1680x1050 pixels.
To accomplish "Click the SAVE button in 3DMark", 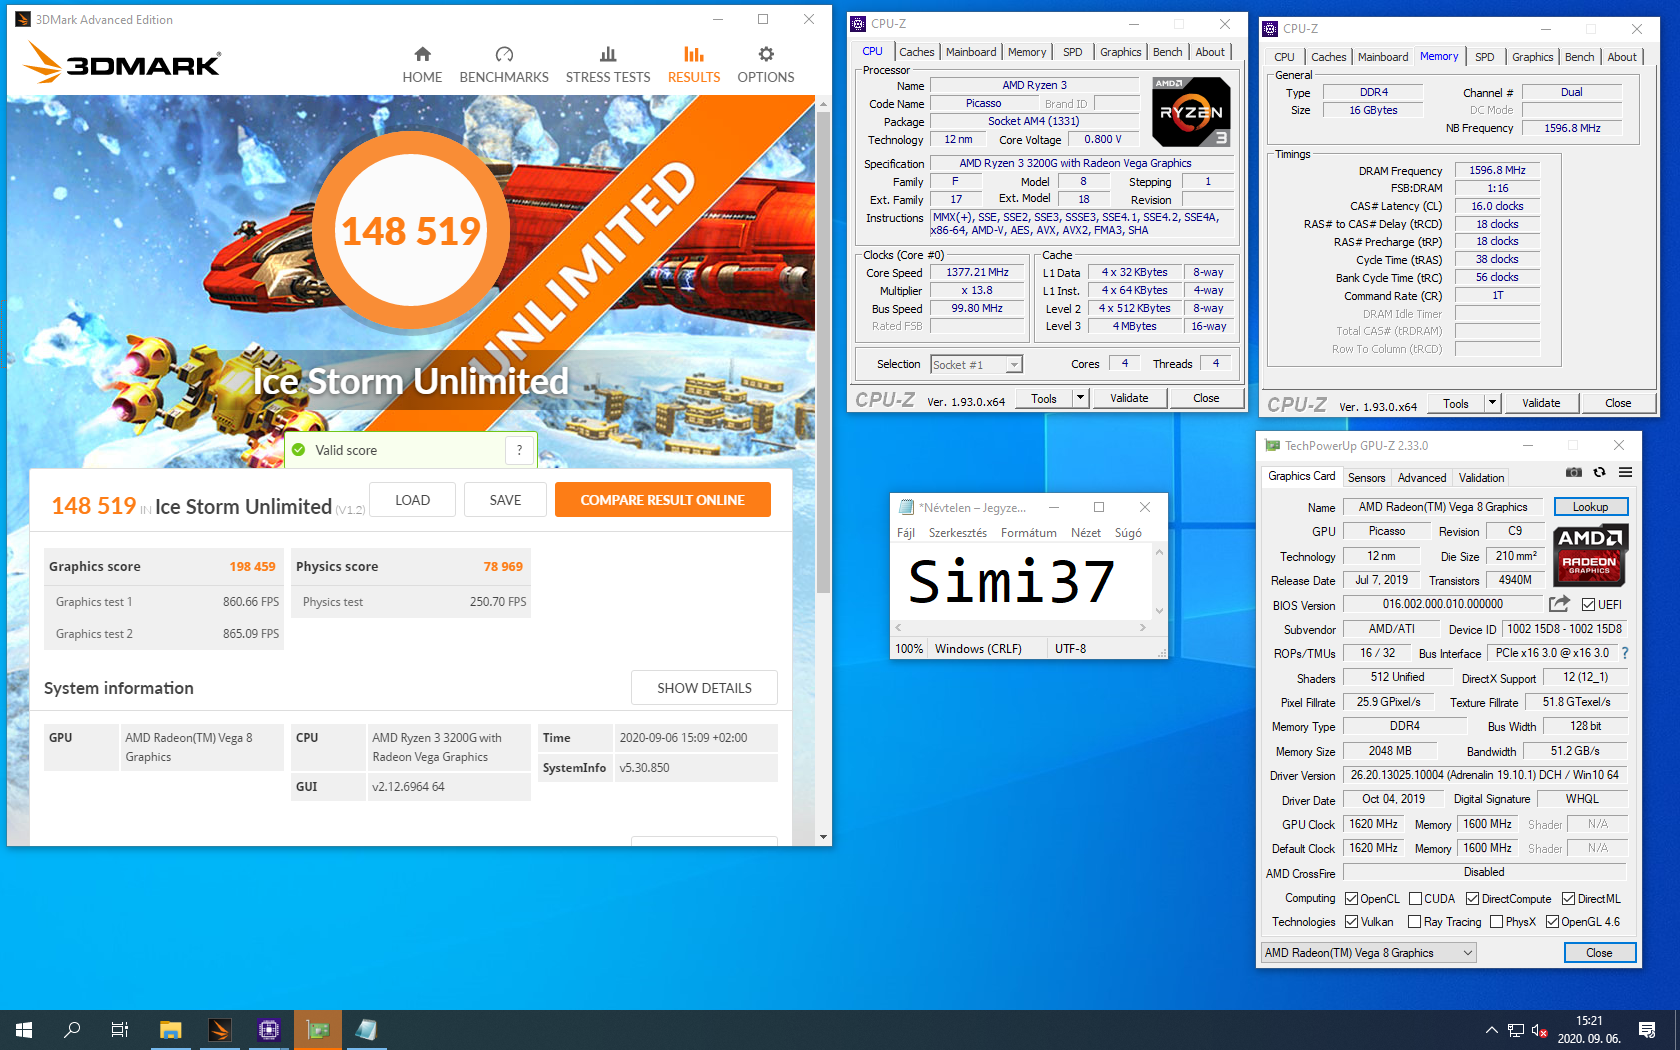I will tap(505, 500).
